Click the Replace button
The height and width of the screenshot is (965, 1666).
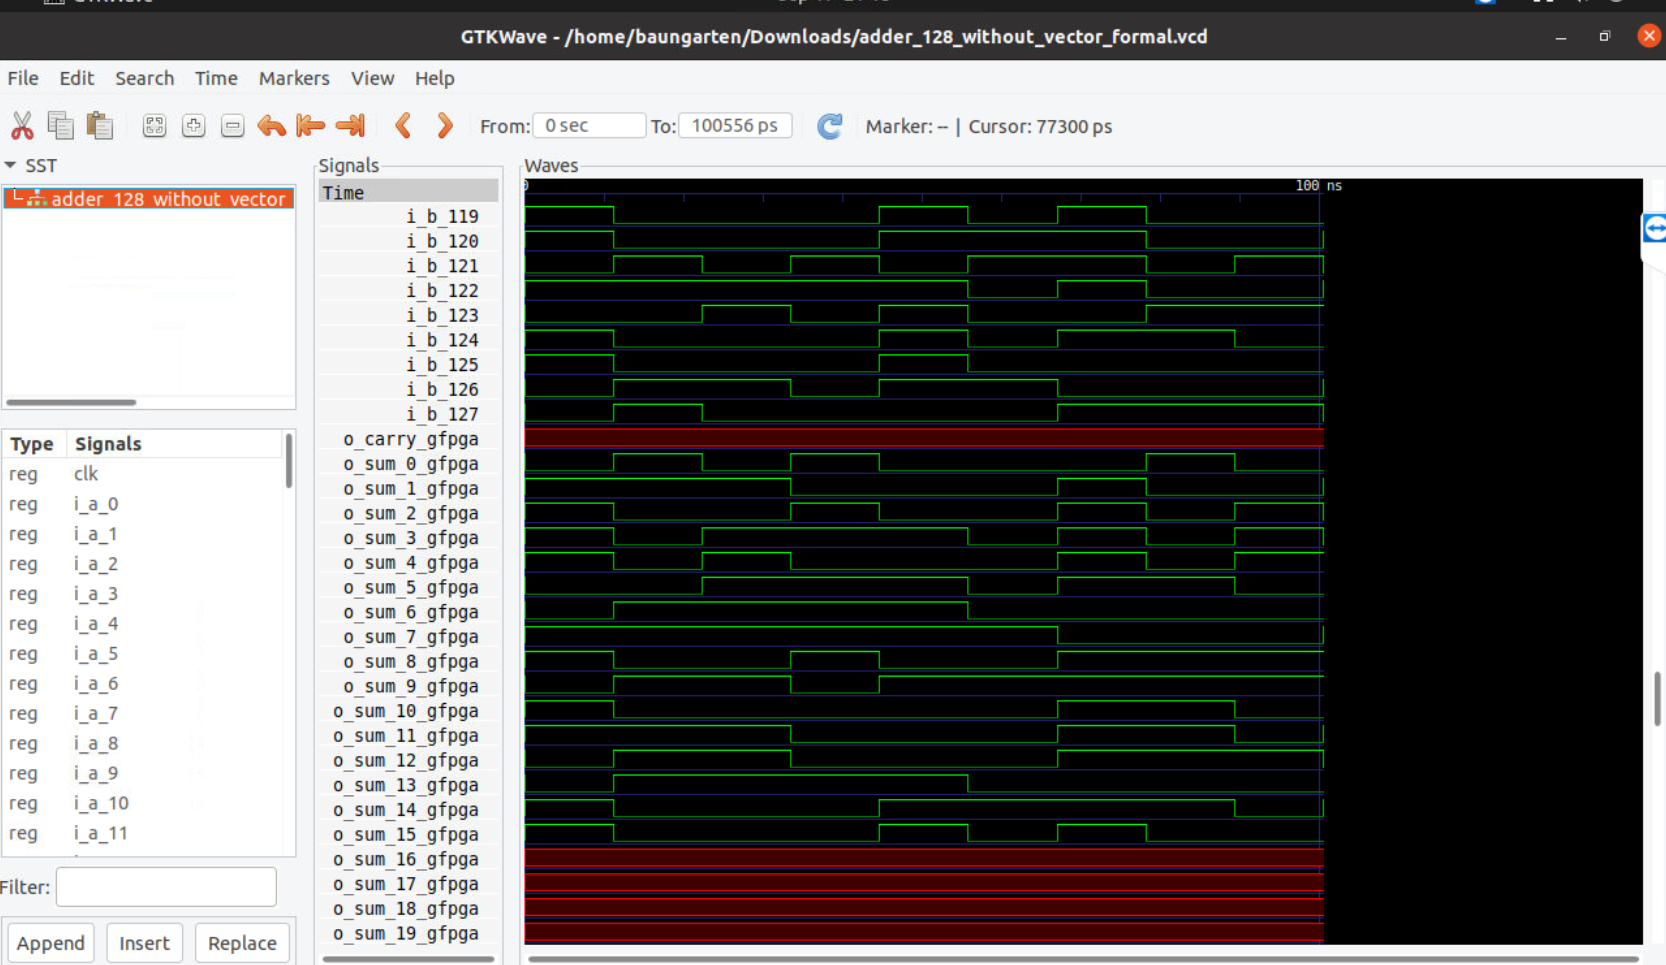point(242,943)
